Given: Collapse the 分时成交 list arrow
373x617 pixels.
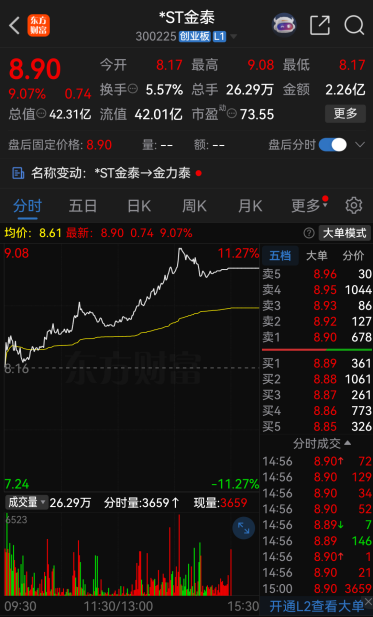Looking at the screenshot, I should [347, 443].
